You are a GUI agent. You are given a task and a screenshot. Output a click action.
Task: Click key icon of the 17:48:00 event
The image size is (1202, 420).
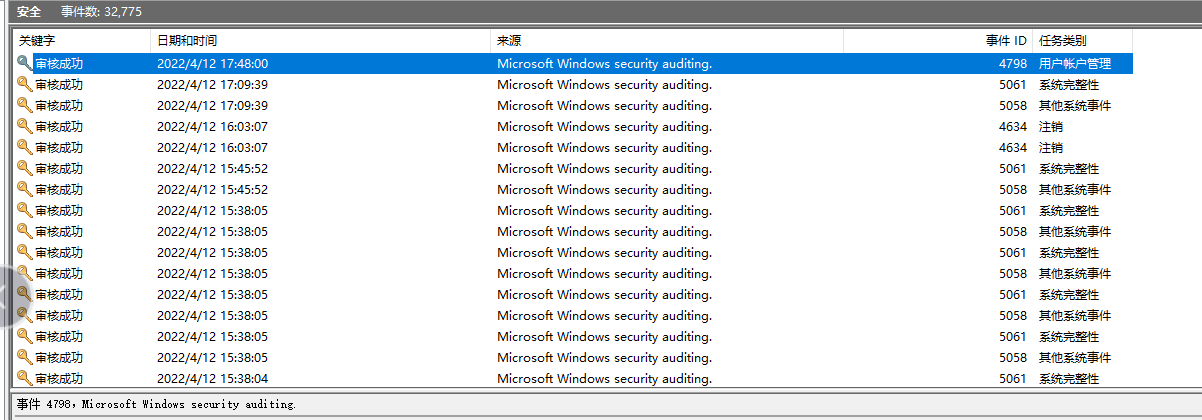[x=24, y=63]
